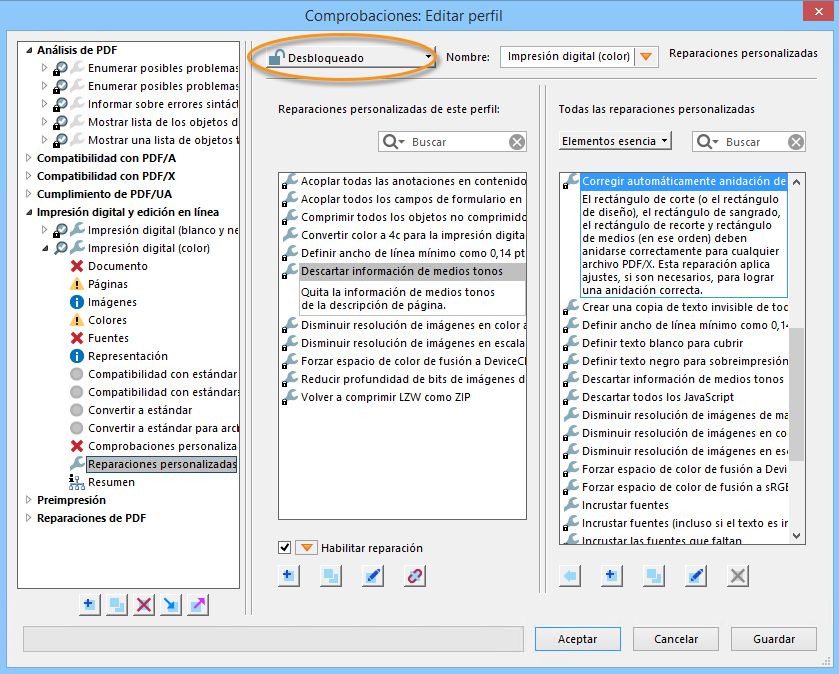Image resolution: width=839 pixels, height=674 pixels.
Task: Import a profile with the blue arrow icon
Action: 171,605
